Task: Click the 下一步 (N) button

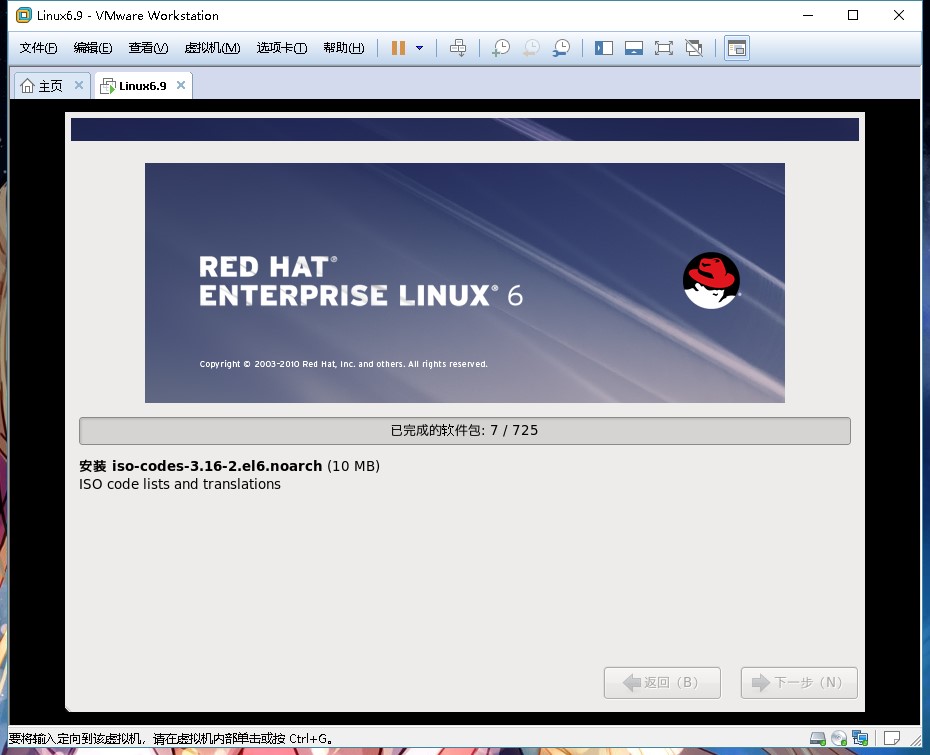Action: 799,683
